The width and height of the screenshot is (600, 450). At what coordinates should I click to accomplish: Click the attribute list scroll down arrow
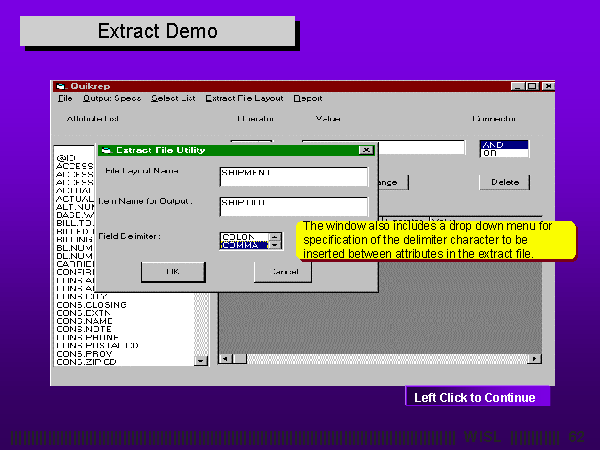[200, 359]
